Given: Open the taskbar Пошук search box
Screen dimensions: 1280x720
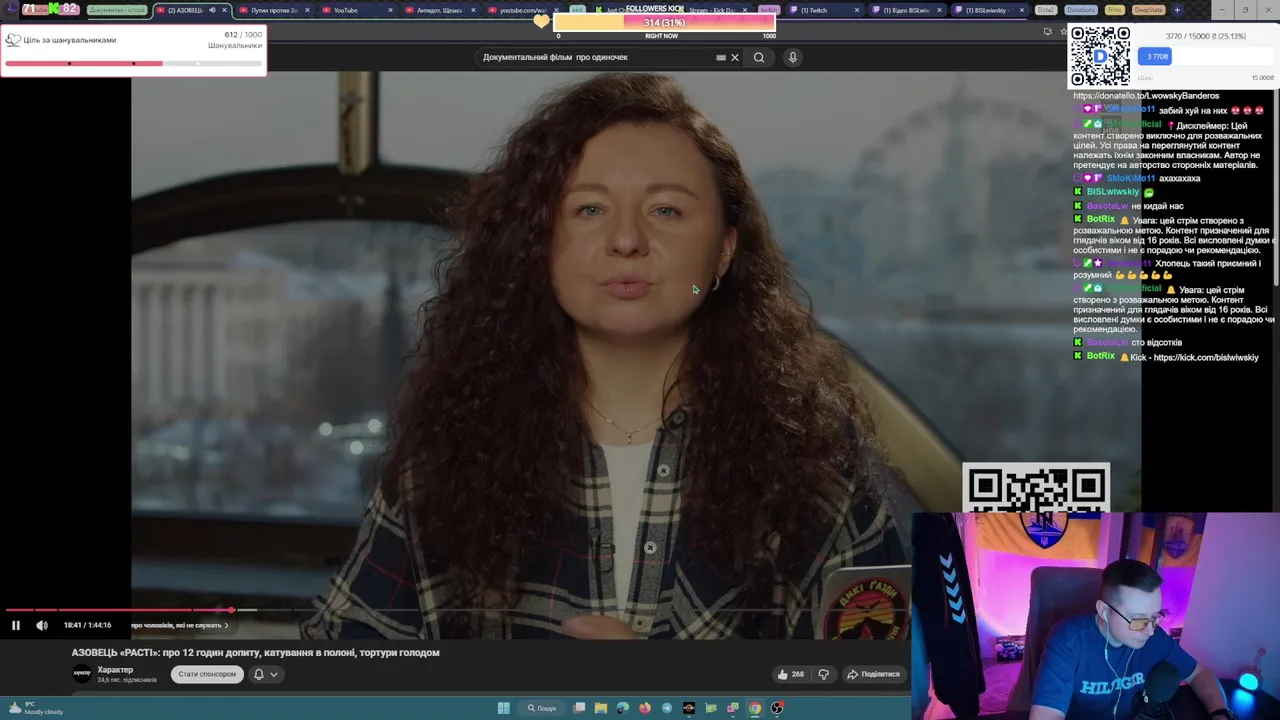Looking at the screenshot, I should [542, 708].
